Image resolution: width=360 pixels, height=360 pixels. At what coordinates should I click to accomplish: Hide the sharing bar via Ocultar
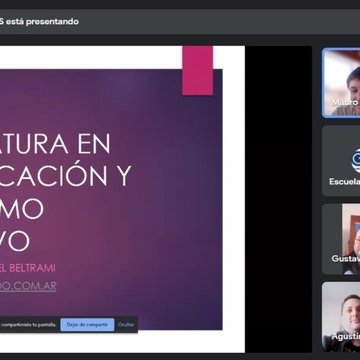point(126,325)
